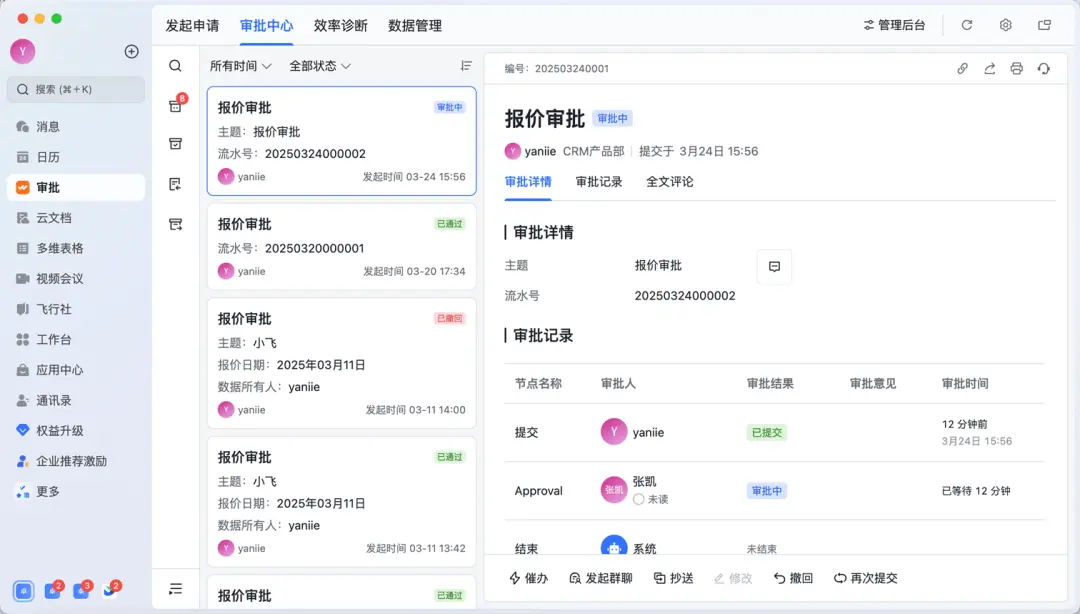This screenshot has height=614, width=1080.
Task: Click the 发起群聊 button
Action: click(x=601, y=578)
